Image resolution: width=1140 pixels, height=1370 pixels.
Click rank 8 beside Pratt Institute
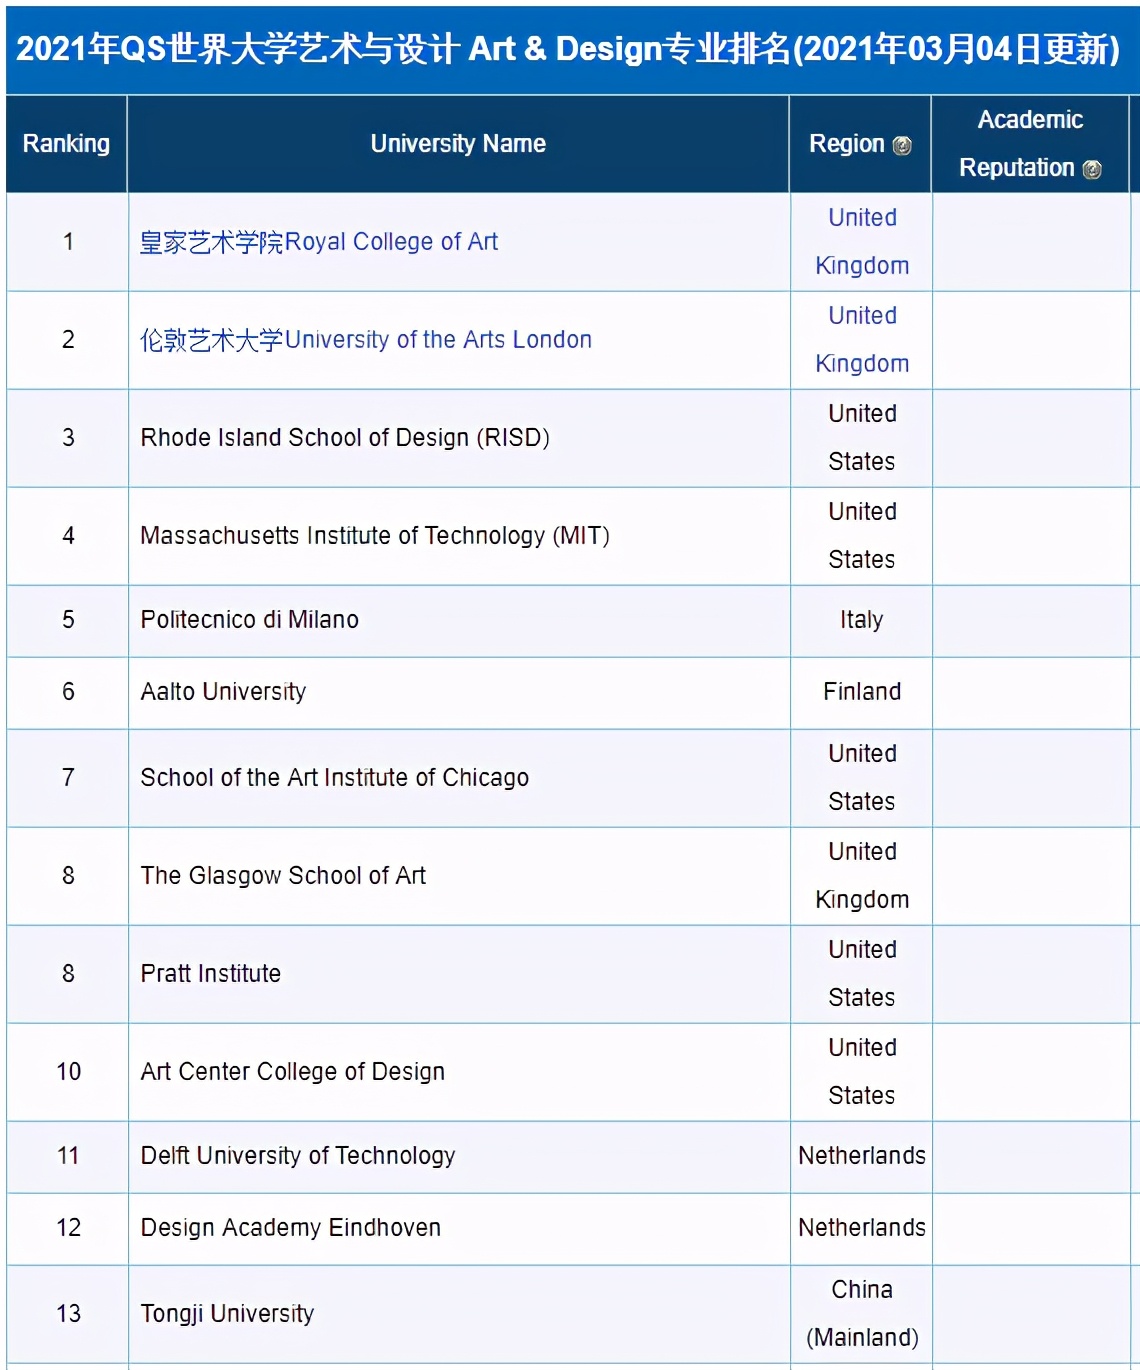tap(68, 974)
